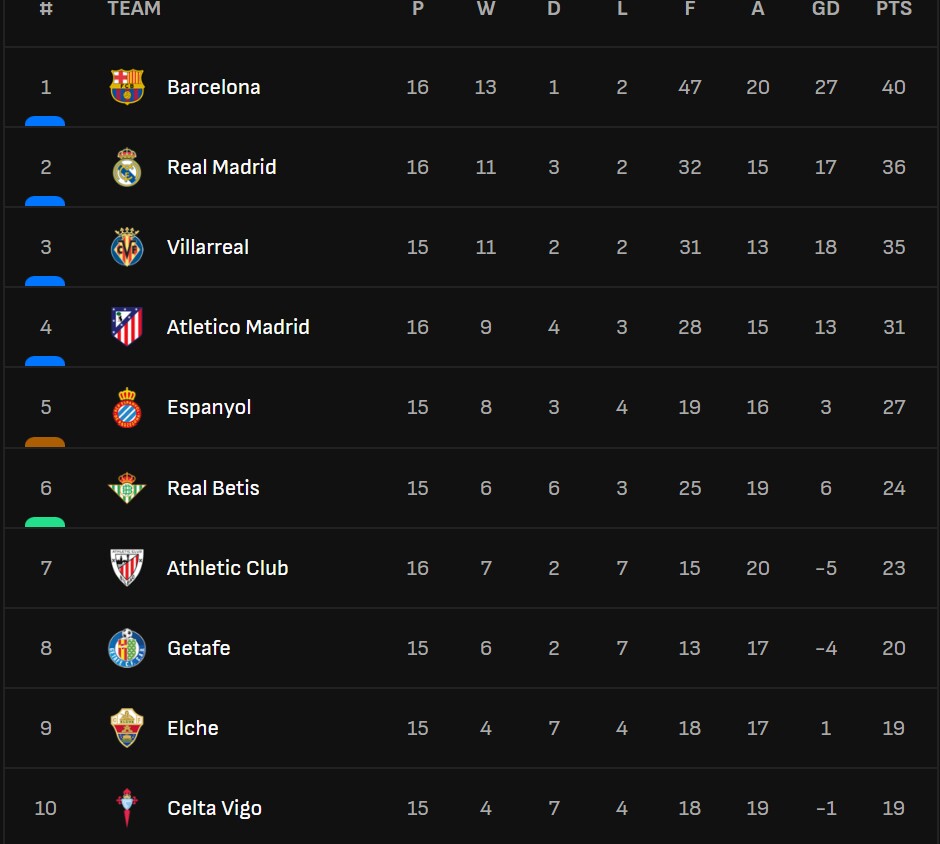The height and width of the screenshot is (844, 940).
Task: Open the Barcelona team name link
Action: point(213,87)
